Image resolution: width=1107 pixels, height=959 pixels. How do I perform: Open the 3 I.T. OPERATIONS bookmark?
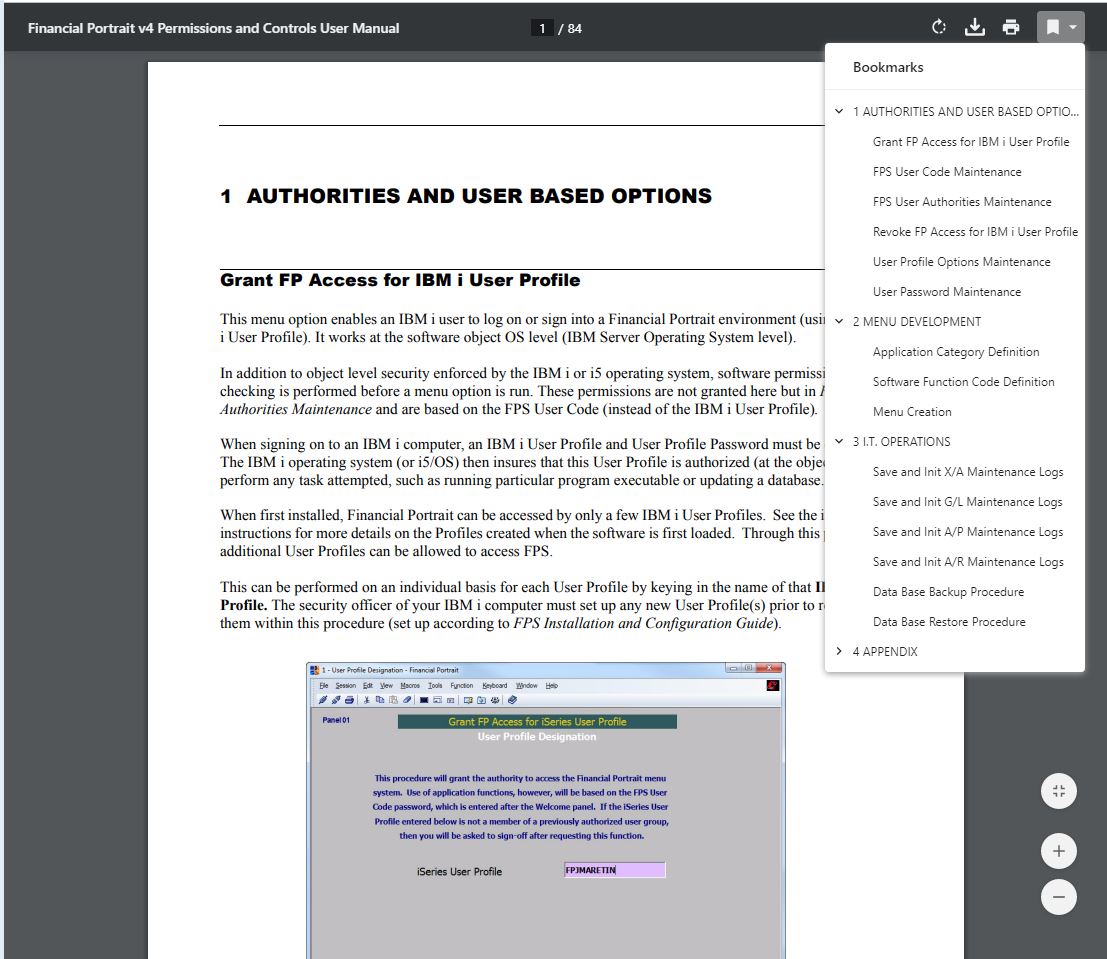coord(901,441)
